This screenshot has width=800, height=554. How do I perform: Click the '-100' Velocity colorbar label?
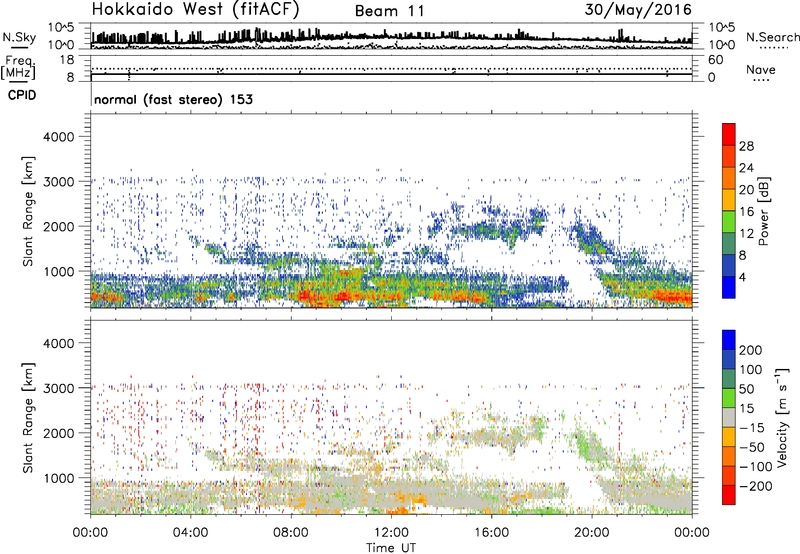click(756, 467)
